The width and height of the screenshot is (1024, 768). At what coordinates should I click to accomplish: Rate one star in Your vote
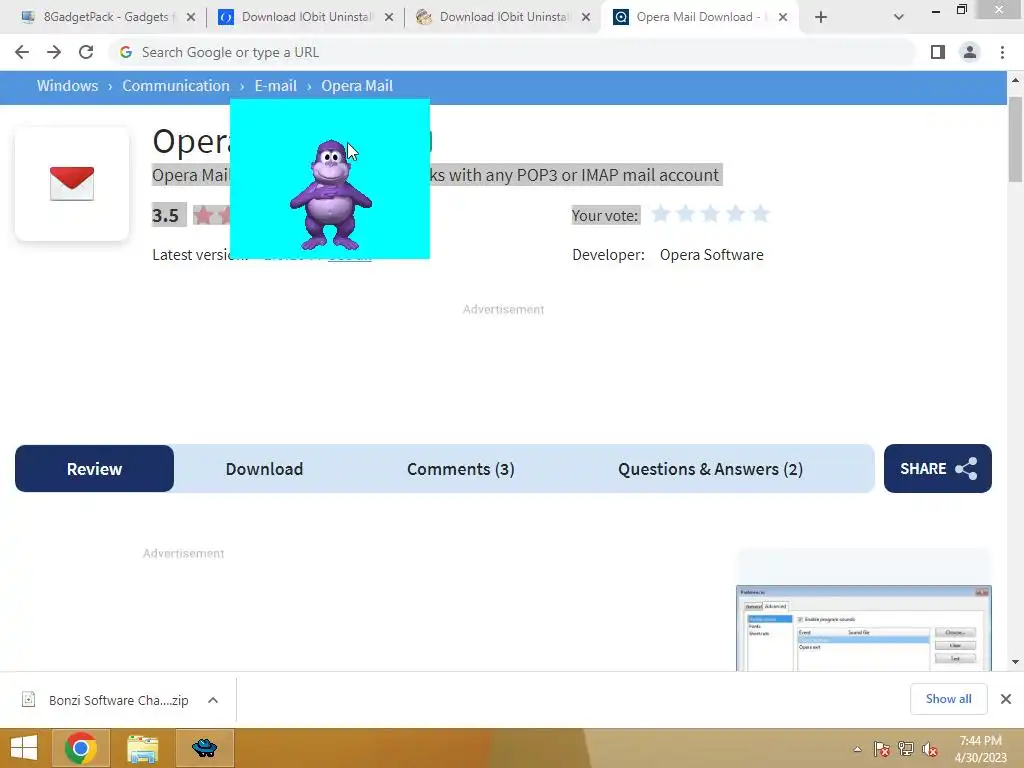pyautogui.click(x=661, y=214)
